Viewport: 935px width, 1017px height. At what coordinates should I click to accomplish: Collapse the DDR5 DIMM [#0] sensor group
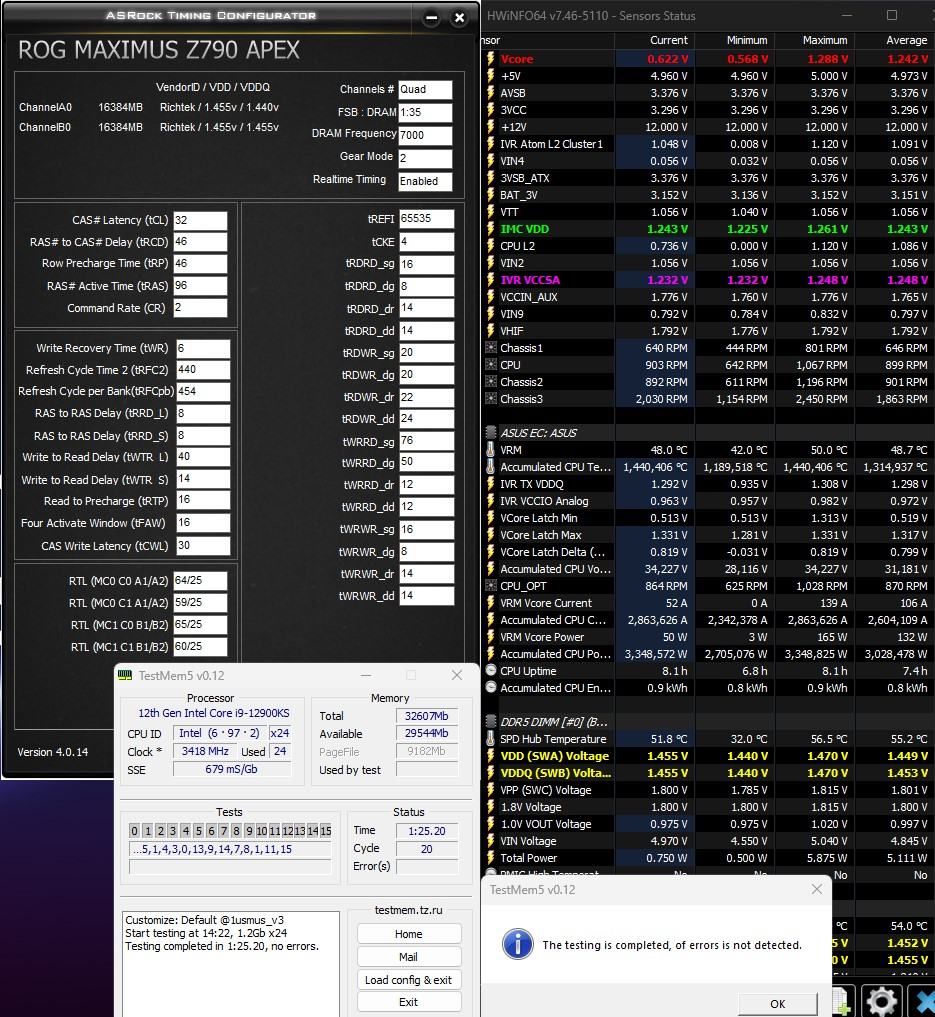coord(491,722)
